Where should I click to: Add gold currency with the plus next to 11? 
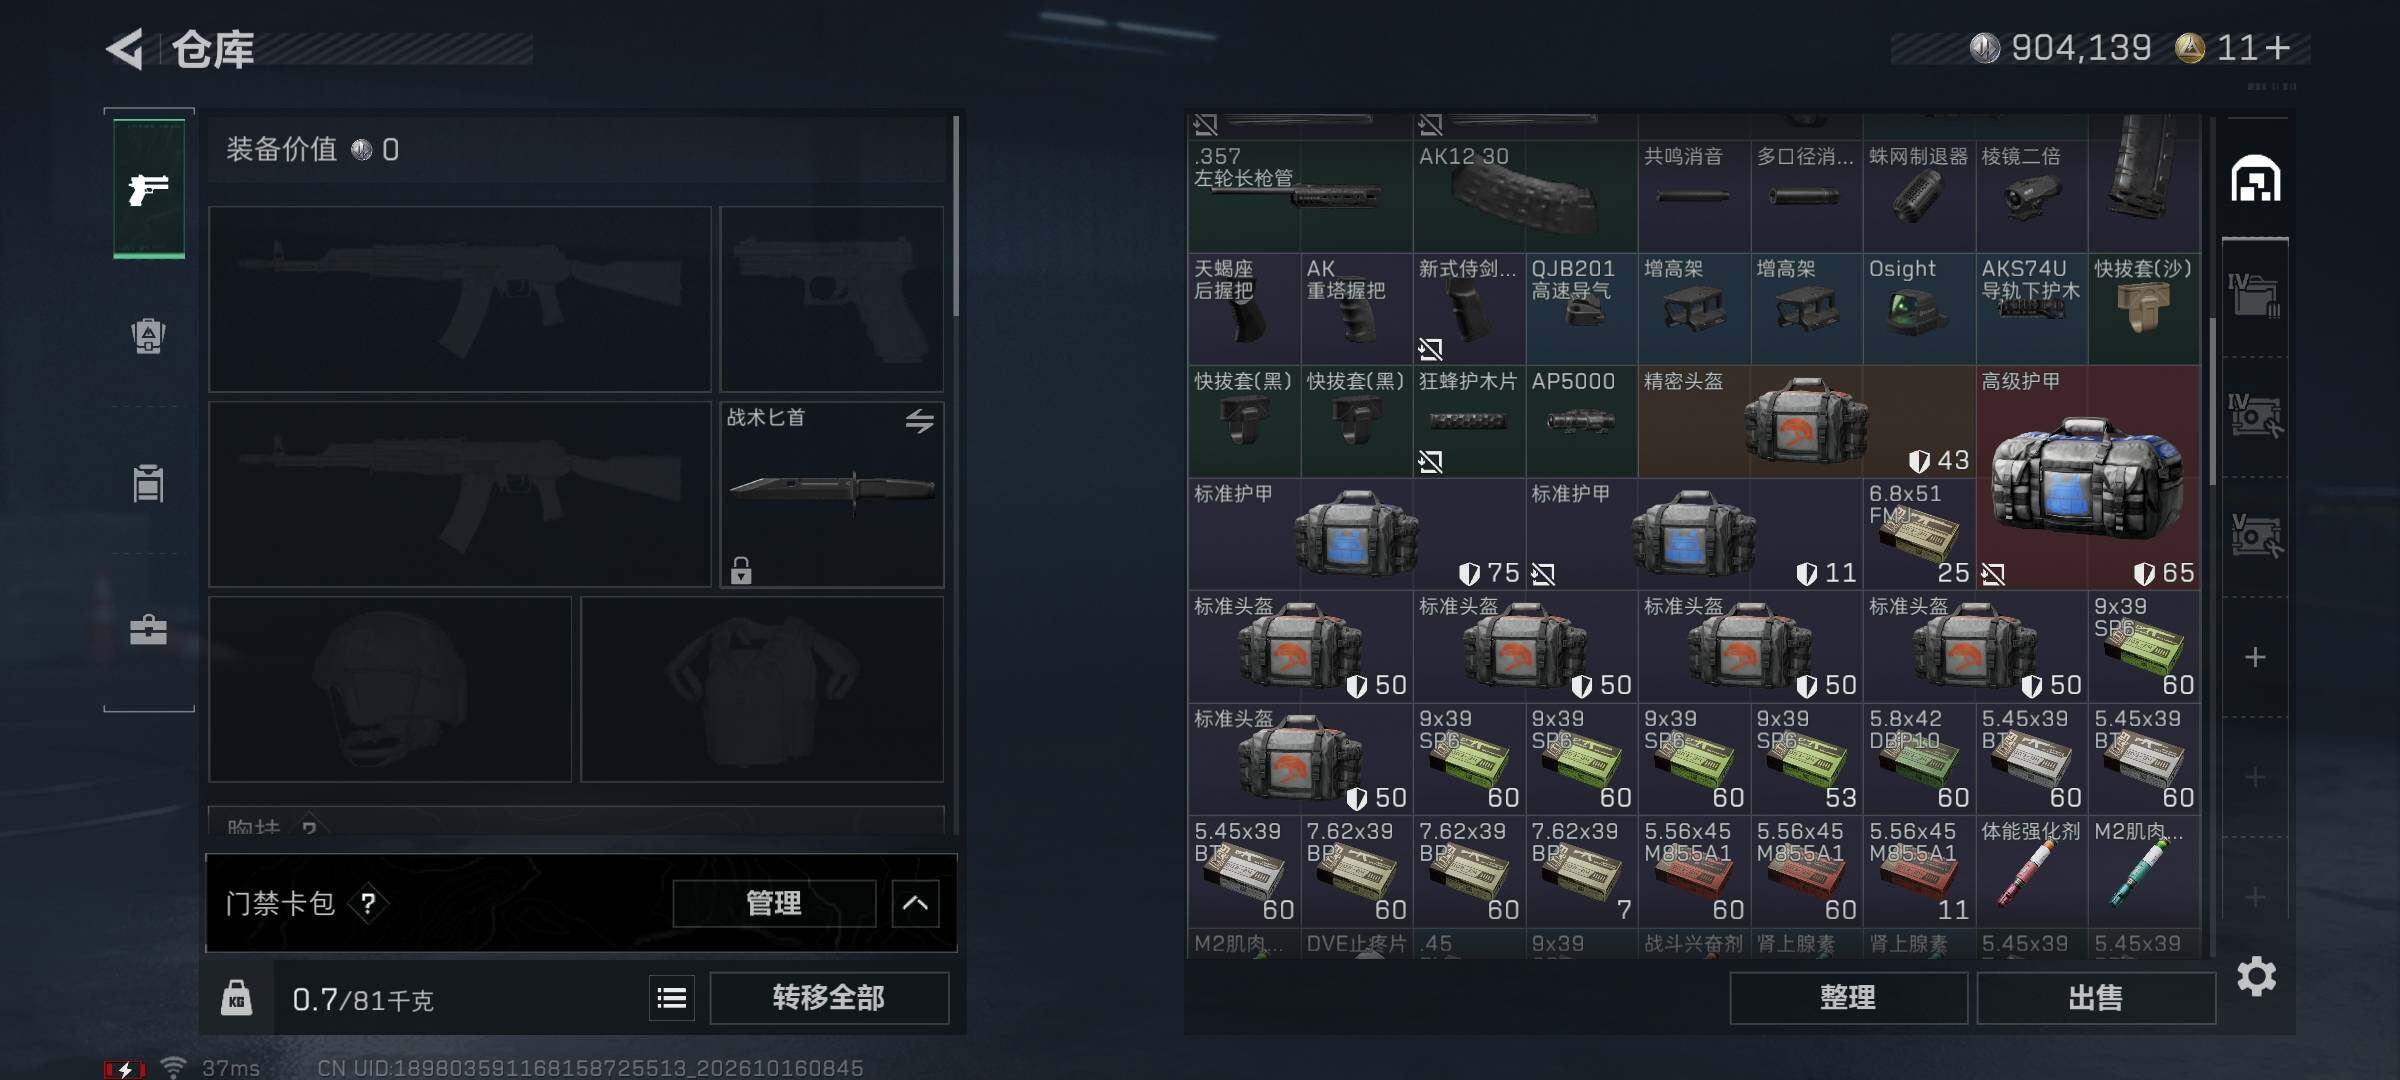[x=2278, y=48]
